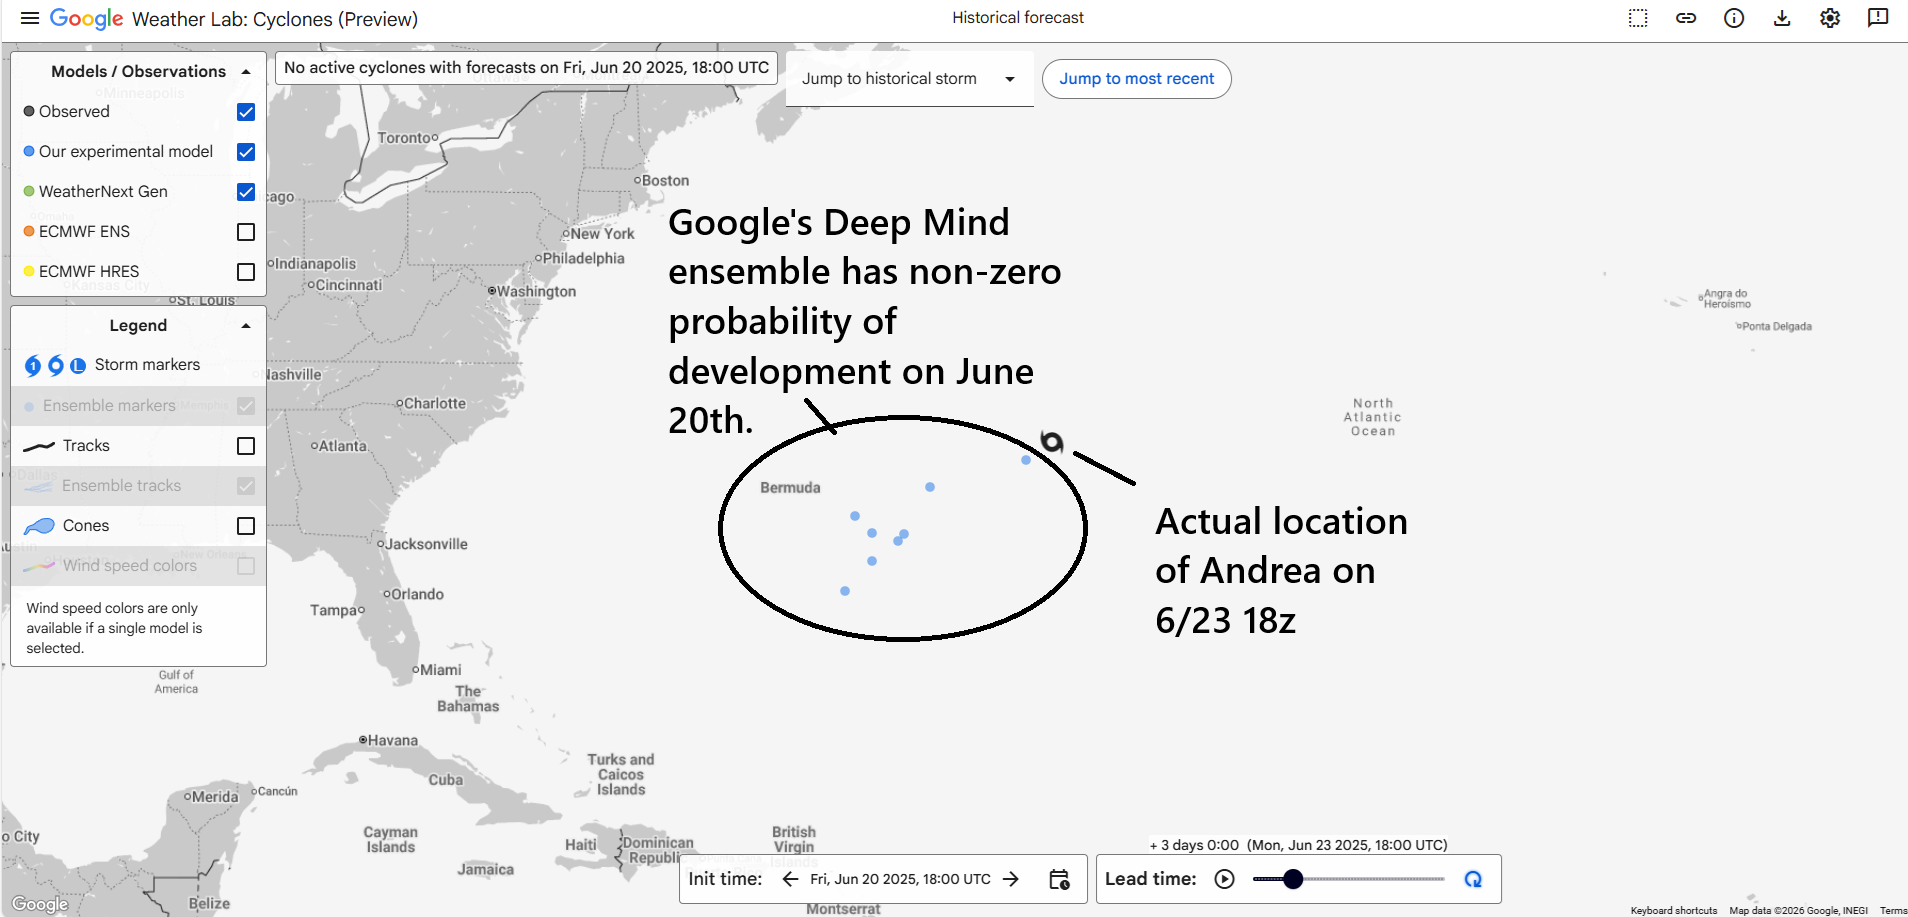The width and height of the screenshot is (1908, 917).
Task: Enable ECMWF ENS model
Action: [x=246, y=232]
